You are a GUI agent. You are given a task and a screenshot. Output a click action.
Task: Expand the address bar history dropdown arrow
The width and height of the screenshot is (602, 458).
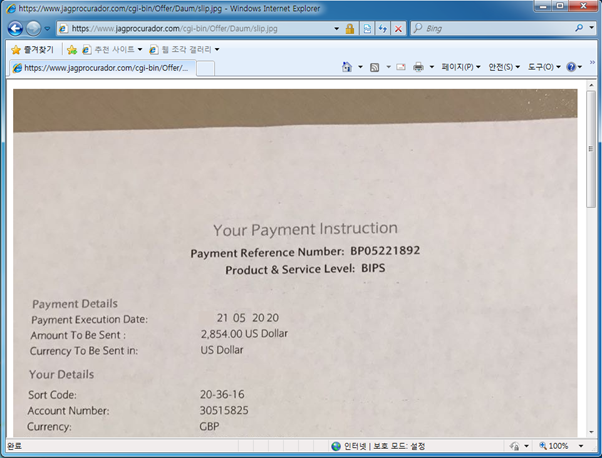(x=337, y=28)
